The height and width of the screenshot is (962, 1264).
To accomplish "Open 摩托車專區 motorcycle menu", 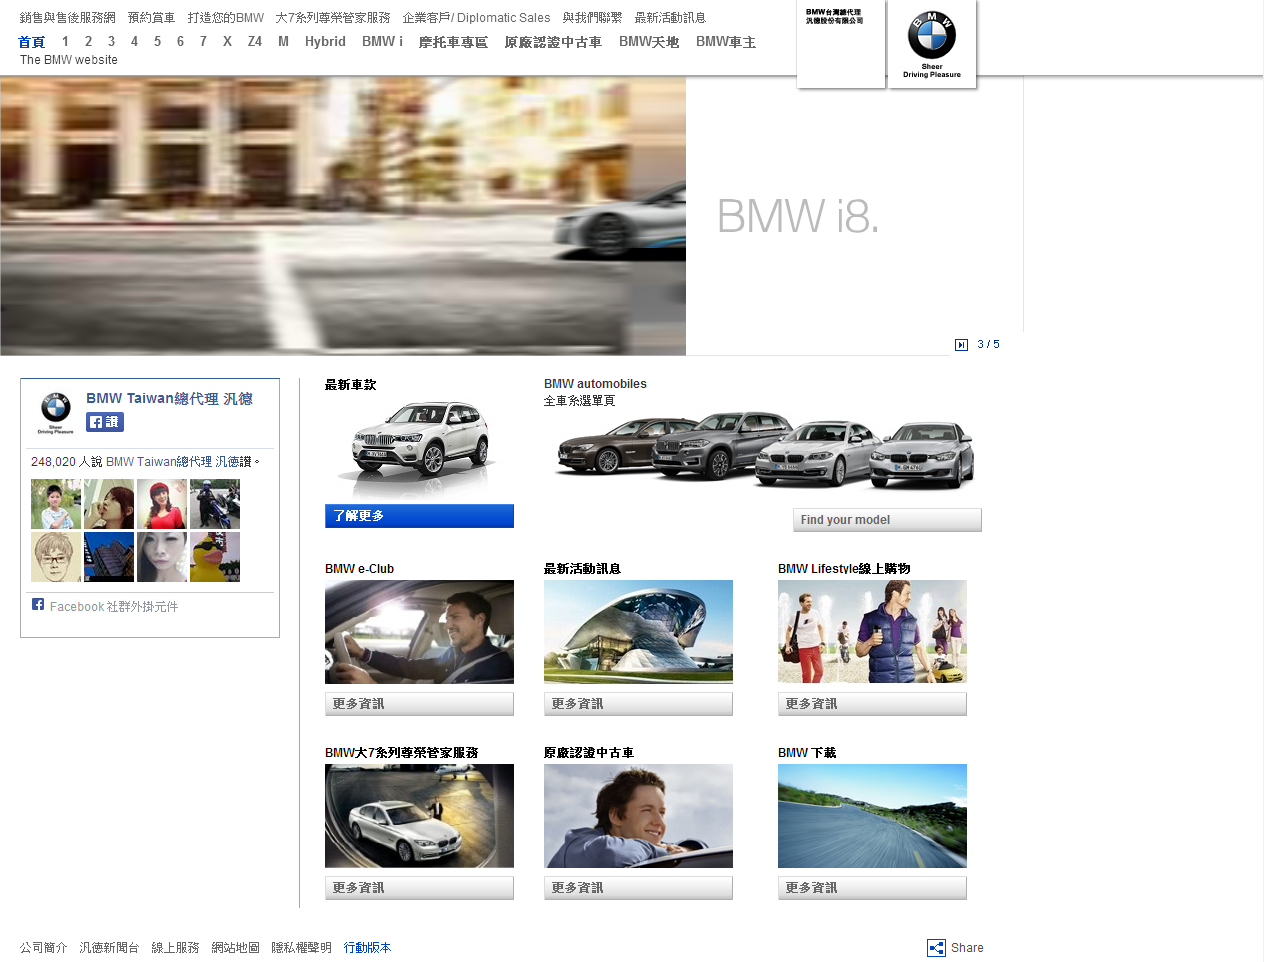I will 453,42.
